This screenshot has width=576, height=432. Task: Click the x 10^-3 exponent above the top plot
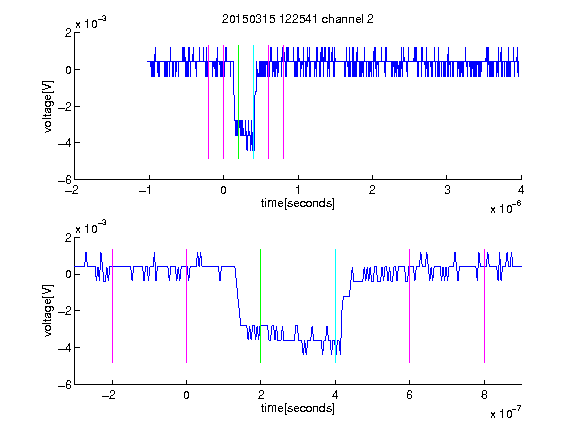click(x=91, y=22)
